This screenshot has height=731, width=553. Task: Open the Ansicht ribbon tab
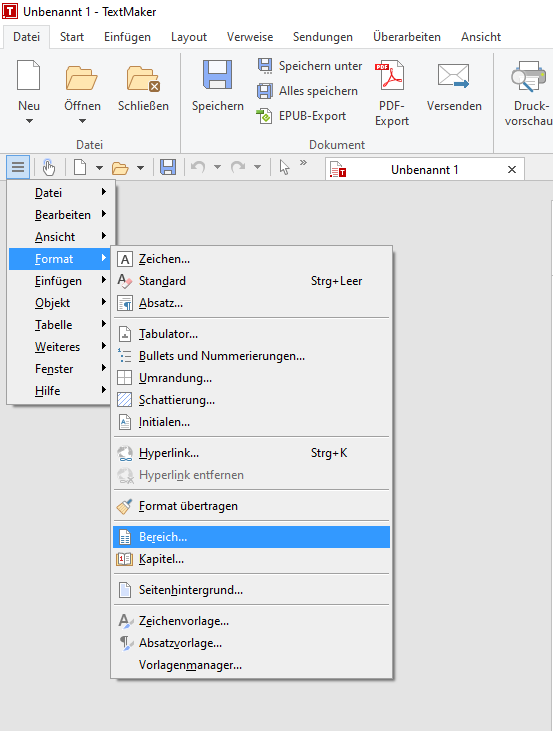(x=481, y=37)
